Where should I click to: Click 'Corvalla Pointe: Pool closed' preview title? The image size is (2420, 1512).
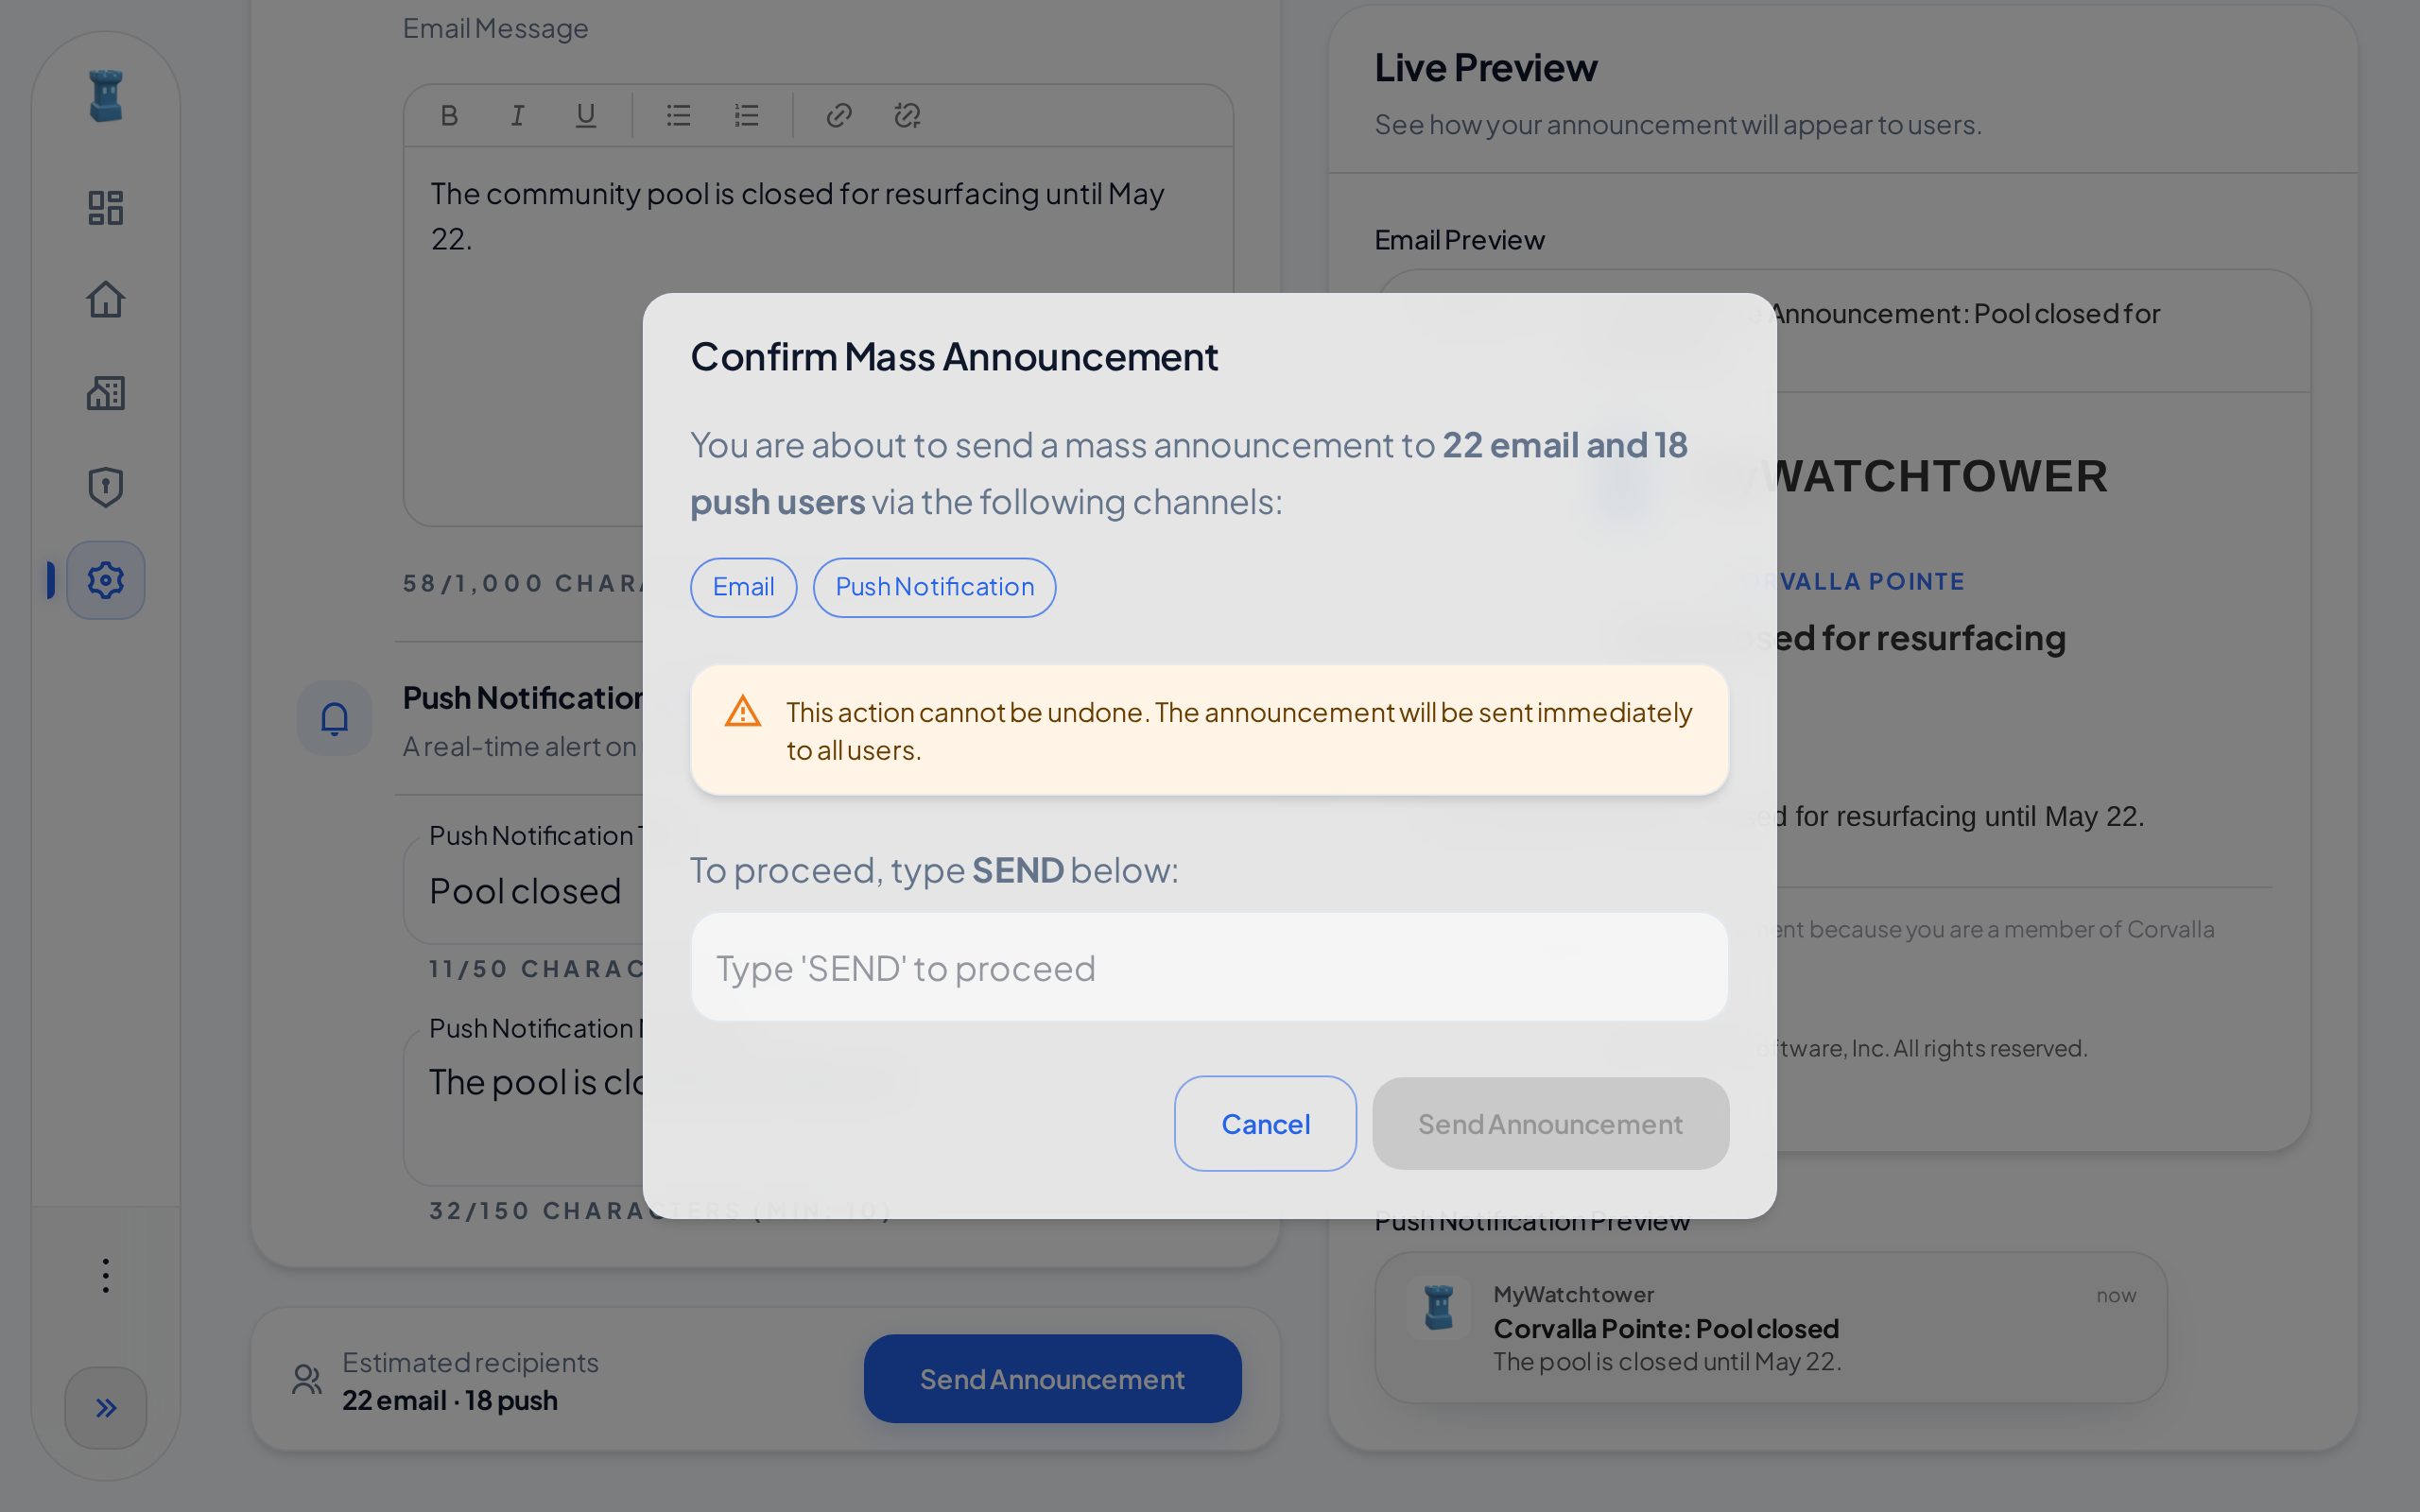coord(1666,1328)
